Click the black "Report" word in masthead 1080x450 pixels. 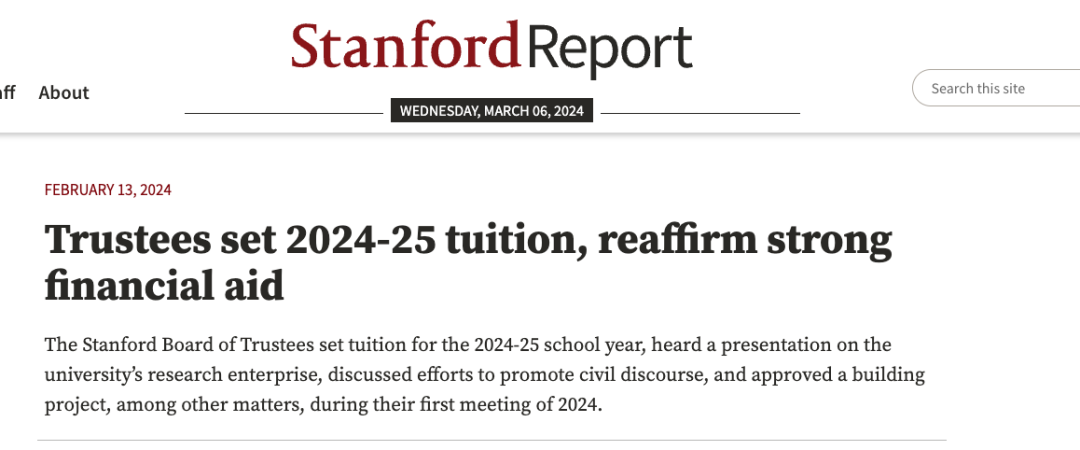pyautogui.click(x=612, y=52)
